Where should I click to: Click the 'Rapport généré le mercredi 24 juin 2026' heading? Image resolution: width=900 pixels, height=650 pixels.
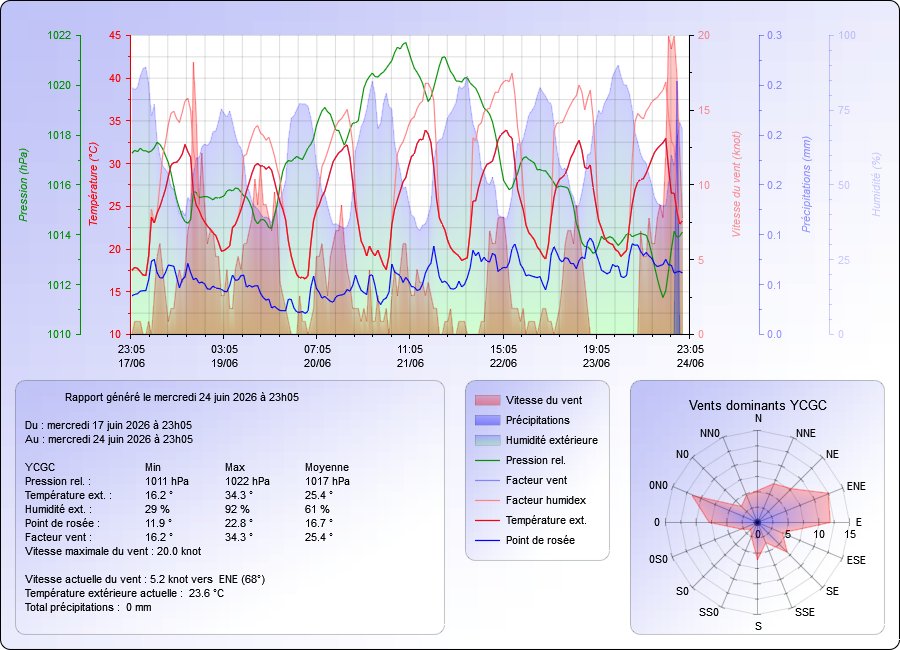[x=181, y=397]
